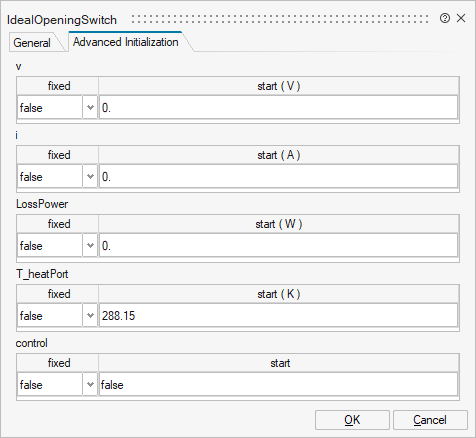This screenshot has height=438, width=476.
Task: Expand the i fixed dropdown arrow
Action: [x=90, y=176]
